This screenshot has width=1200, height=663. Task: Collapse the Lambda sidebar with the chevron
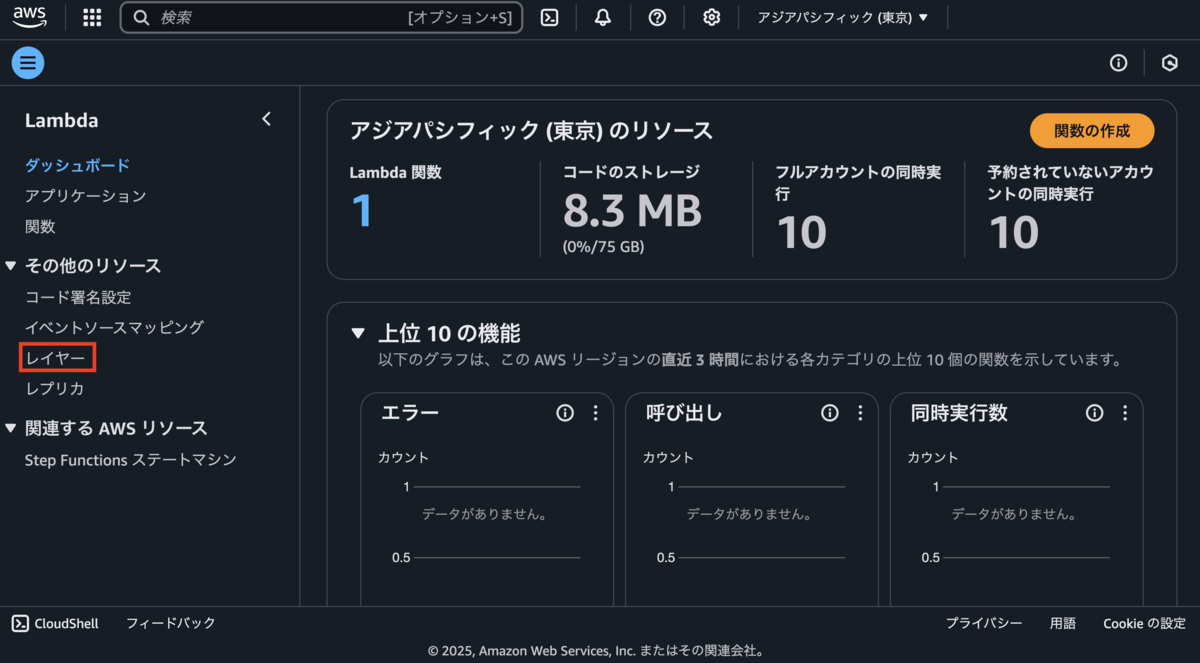coord(266,119)
